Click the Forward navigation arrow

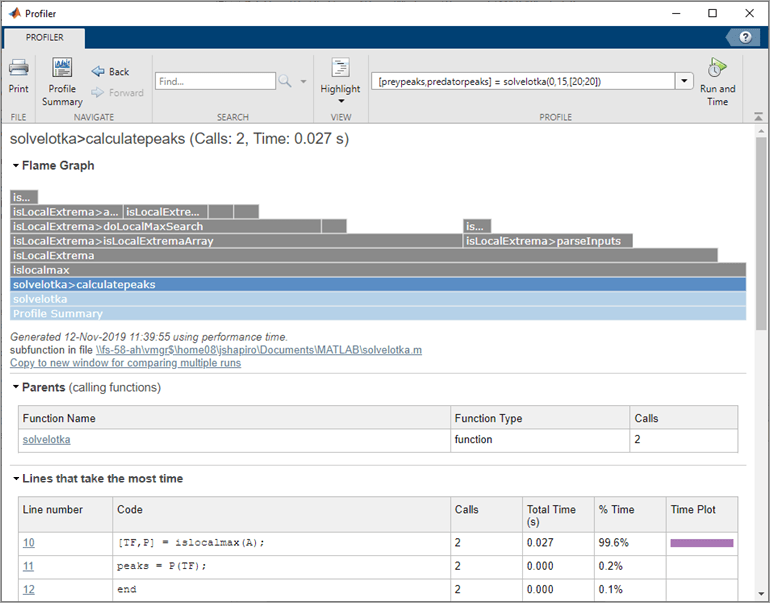tap(117, 92)
